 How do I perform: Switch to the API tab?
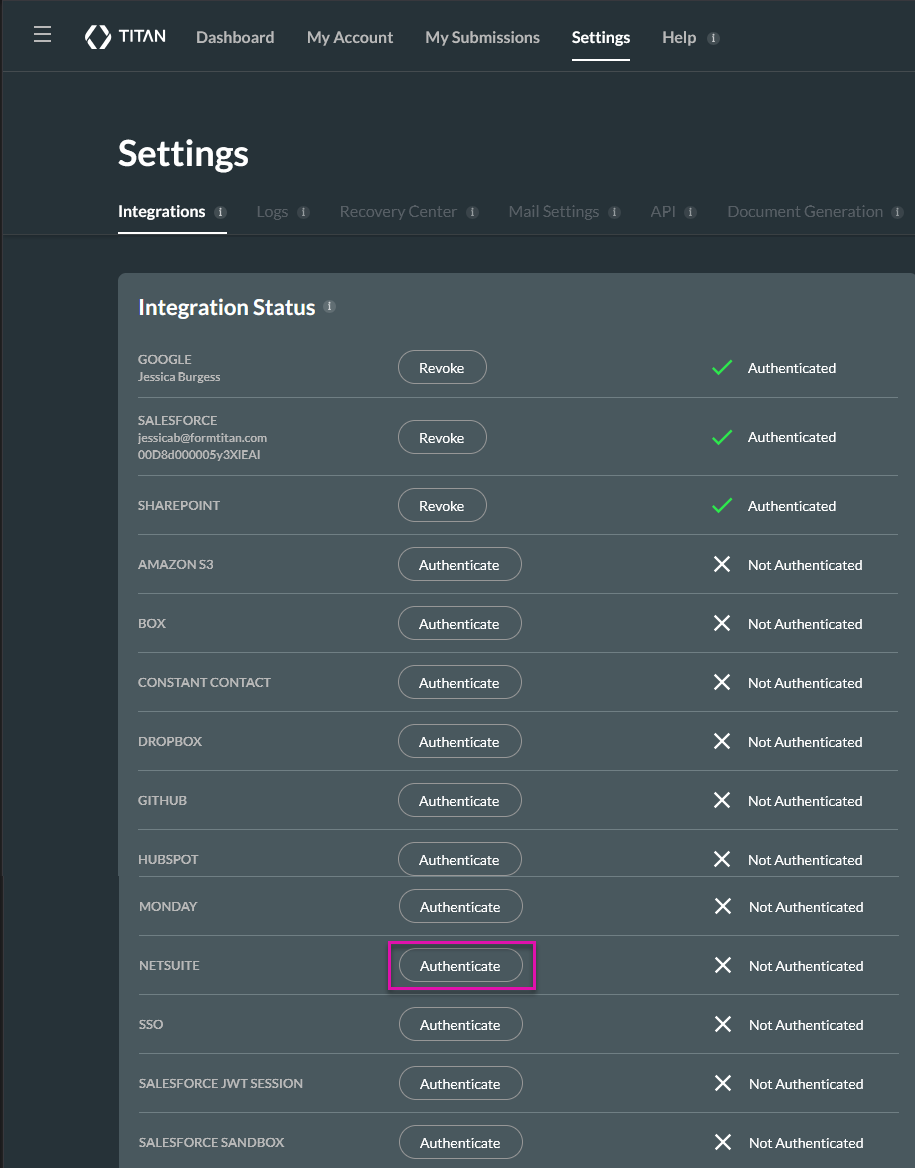[x=663, y=212]
